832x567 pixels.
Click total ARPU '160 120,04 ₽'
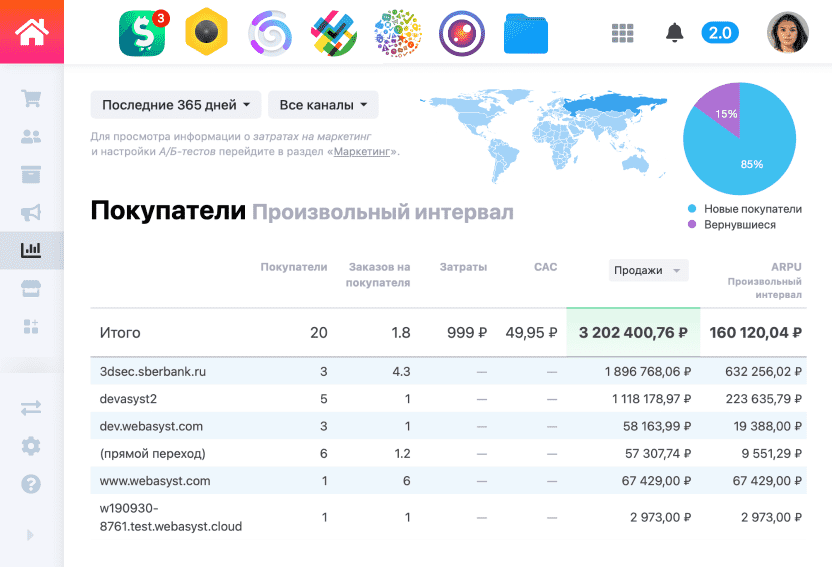tap(756, 333)
